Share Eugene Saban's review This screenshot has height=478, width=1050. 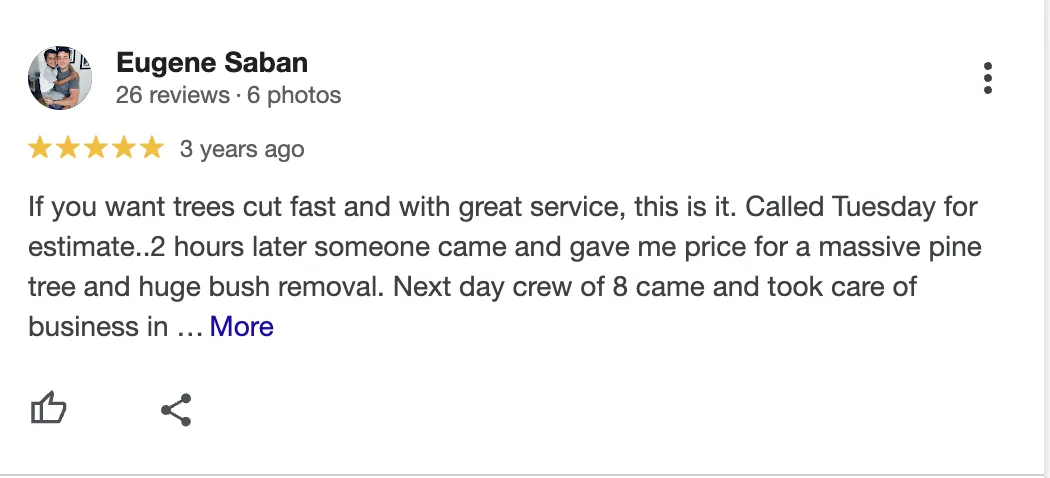(176, 410)
